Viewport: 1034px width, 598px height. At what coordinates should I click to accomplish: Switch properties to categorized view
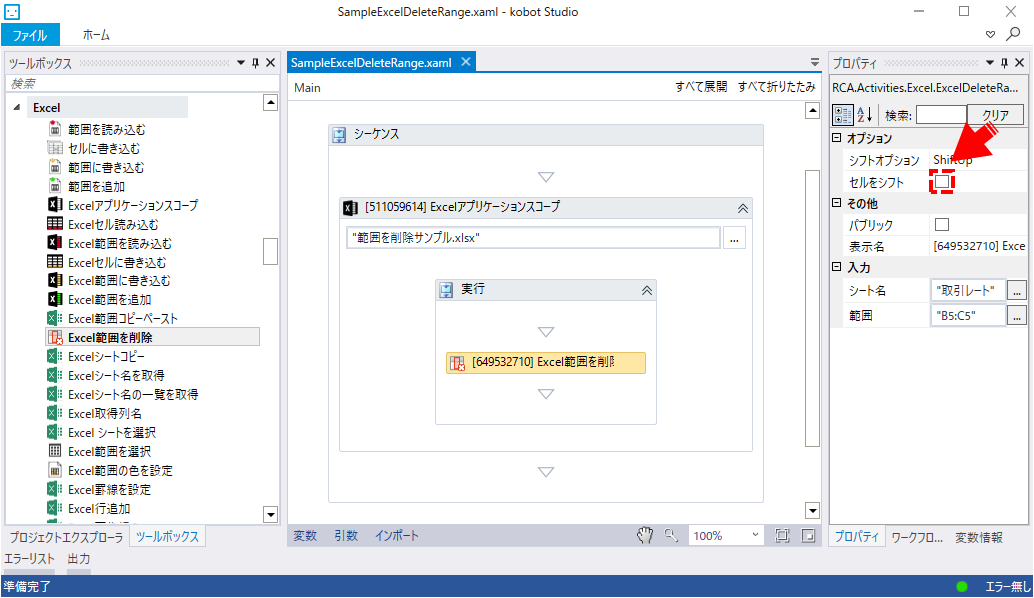pyautogui.click(x=843, y=115)
